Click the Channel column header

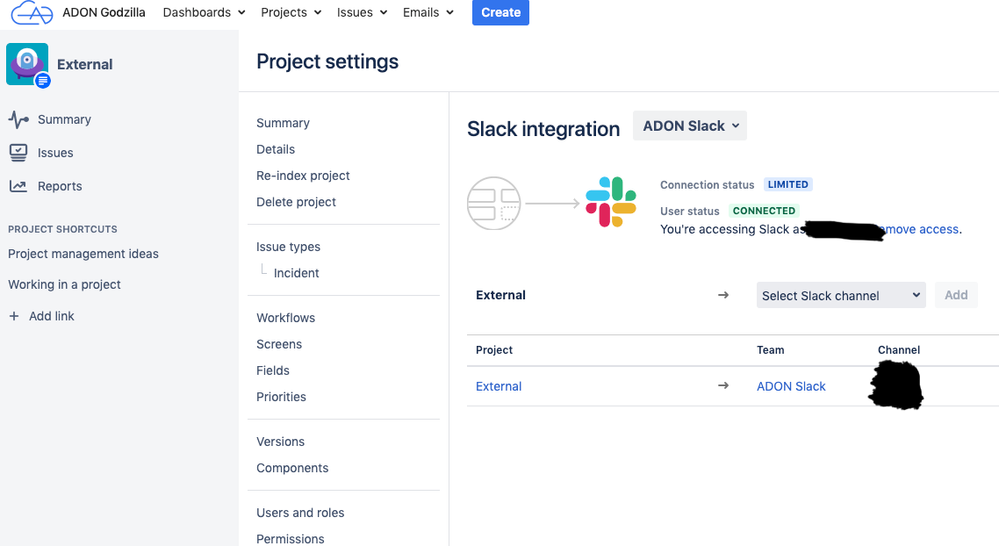[x=898, y=350]
